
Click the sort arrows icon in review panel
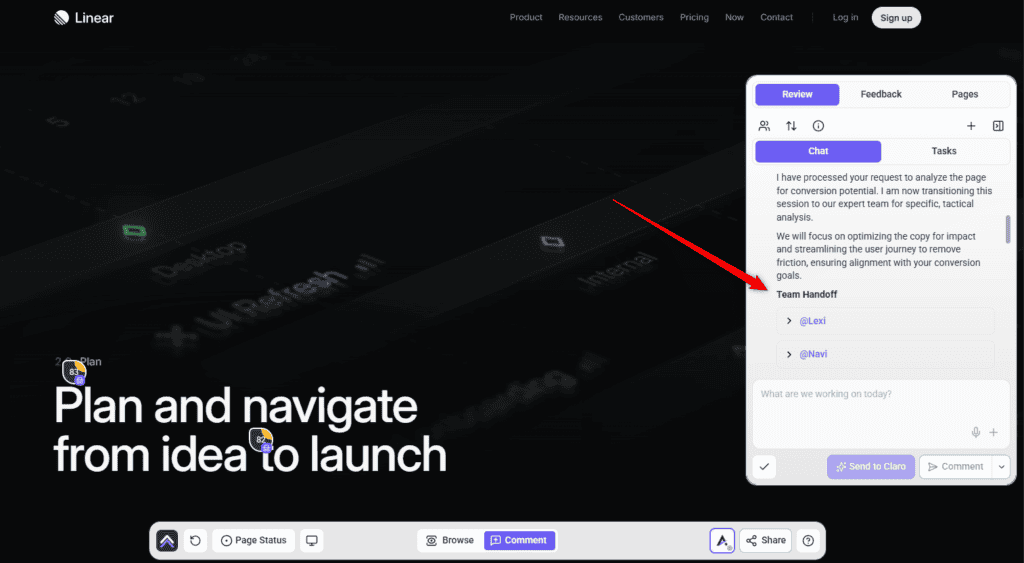(791, 126)
